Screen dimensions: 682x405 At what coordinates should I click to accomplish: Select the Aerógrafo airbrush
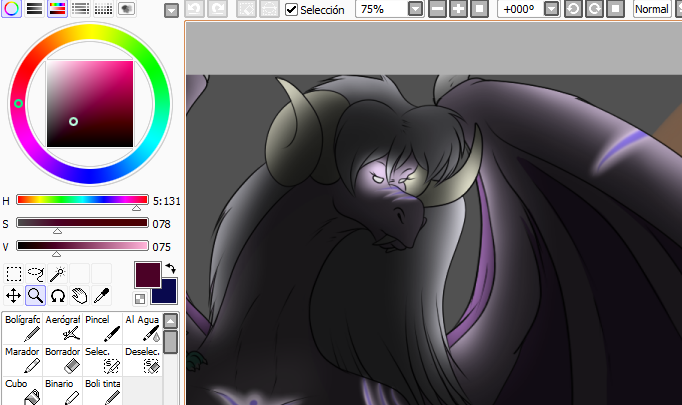[62, 328]
